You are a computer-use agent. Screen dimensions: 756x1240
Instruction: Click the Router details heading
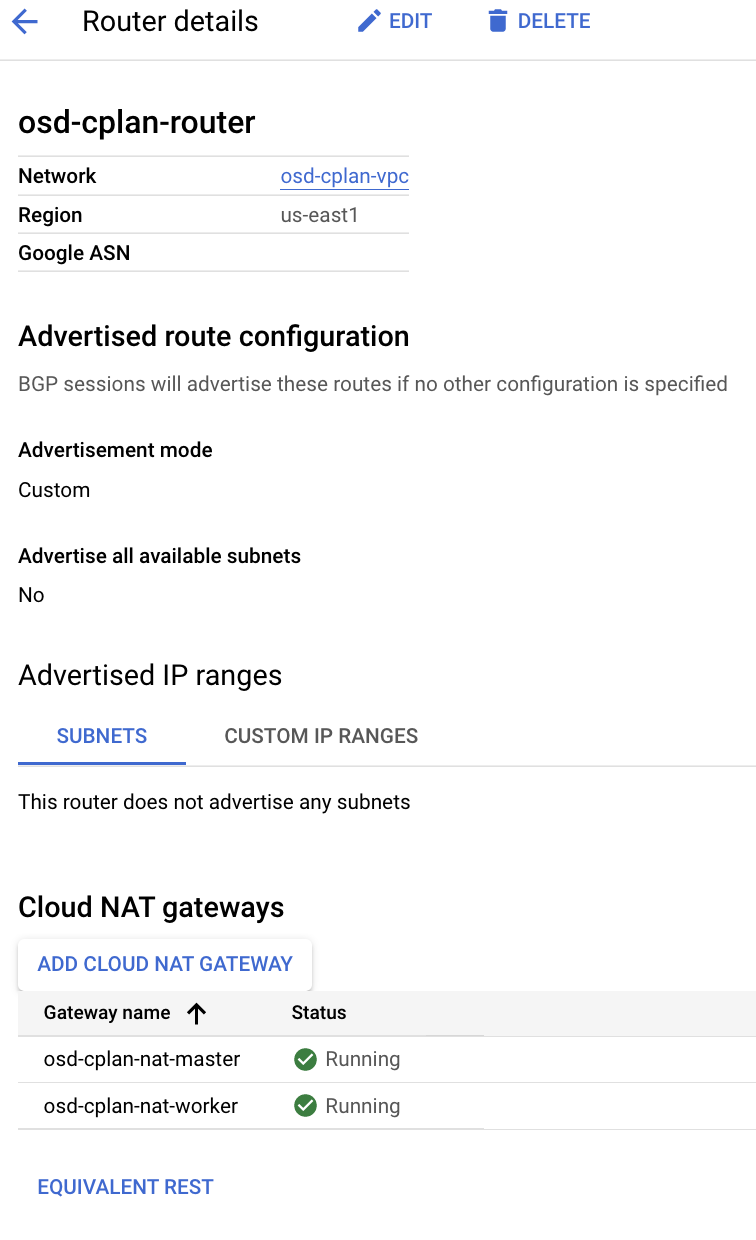tap(169, 21)
